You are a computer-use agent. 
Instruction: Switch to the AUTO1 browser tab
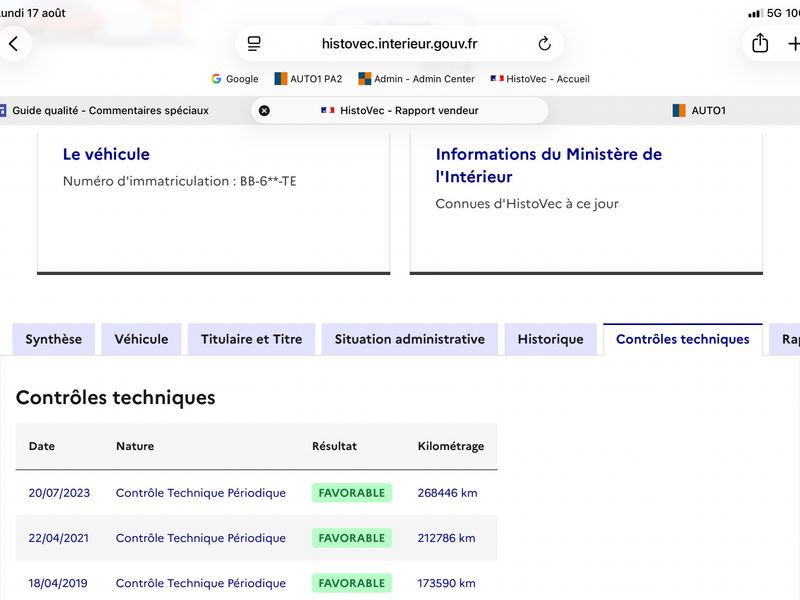coord(699,111)
